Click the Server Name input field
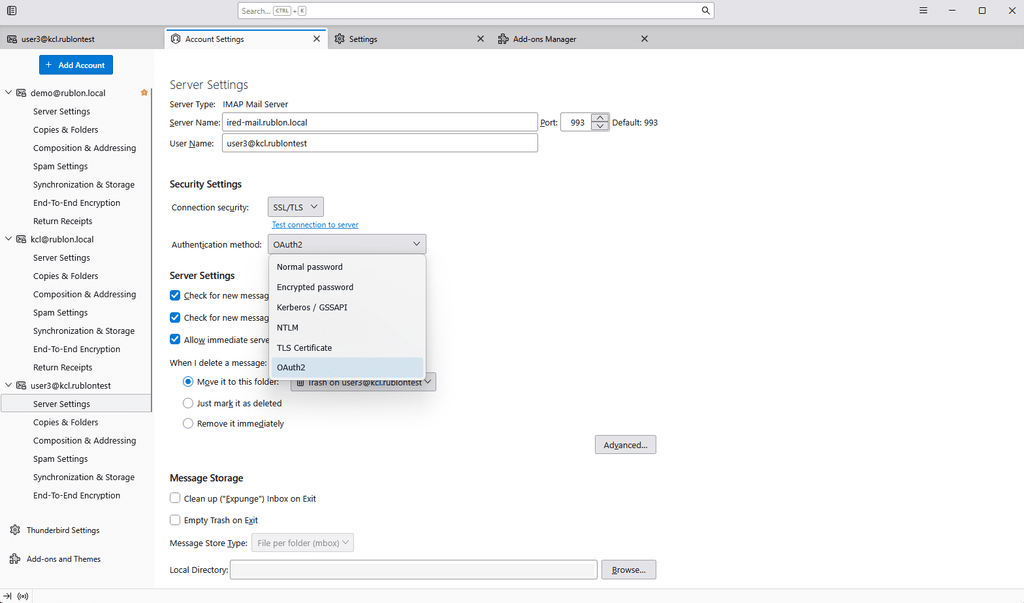The image size is (1024, 603). [379, 122]
